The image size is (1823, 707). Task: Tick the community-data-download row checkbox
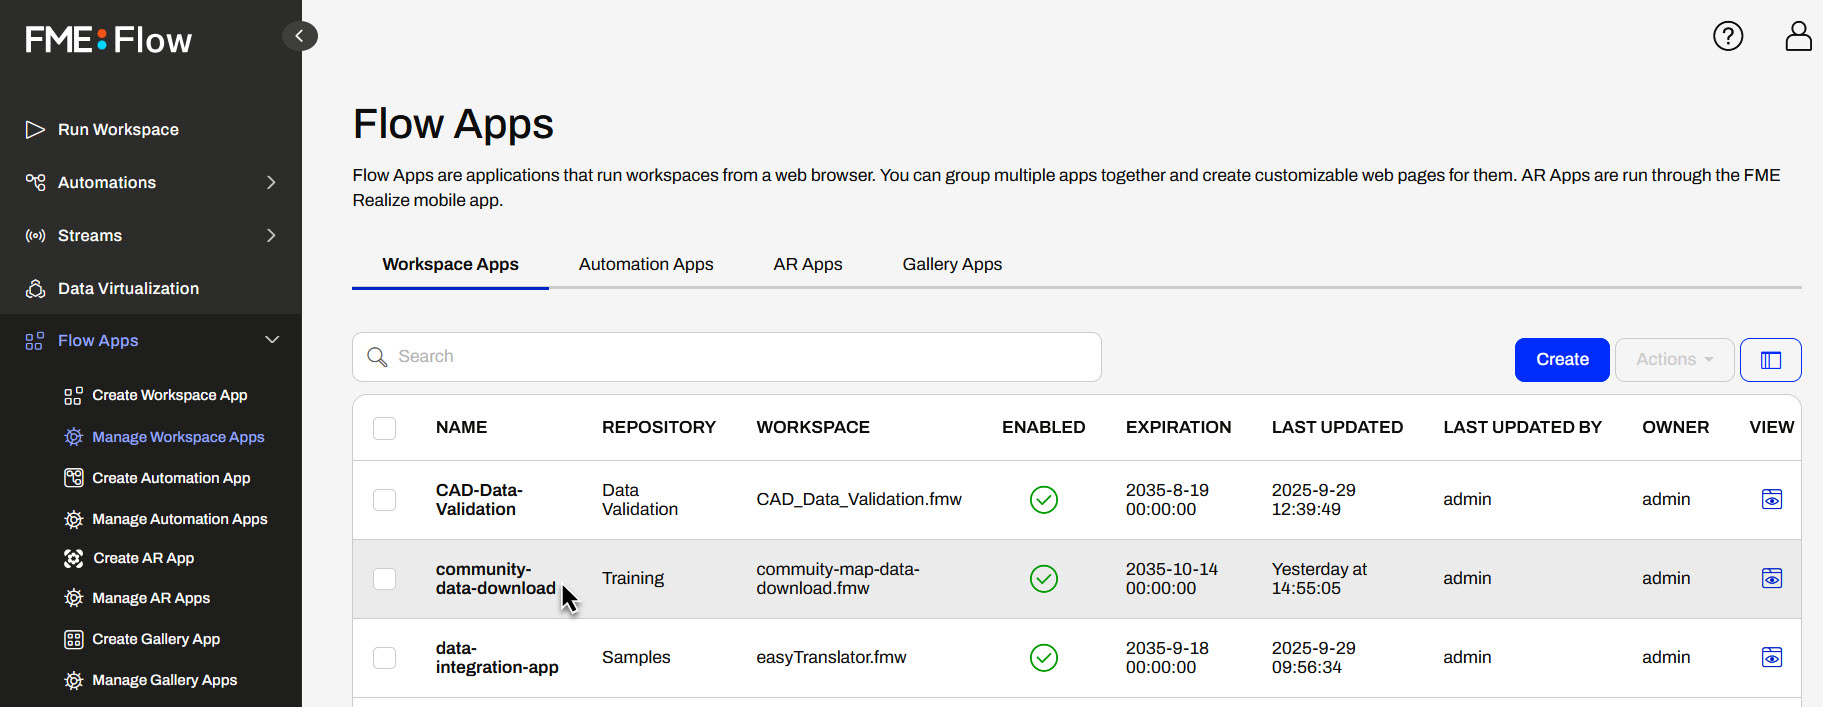384,578
